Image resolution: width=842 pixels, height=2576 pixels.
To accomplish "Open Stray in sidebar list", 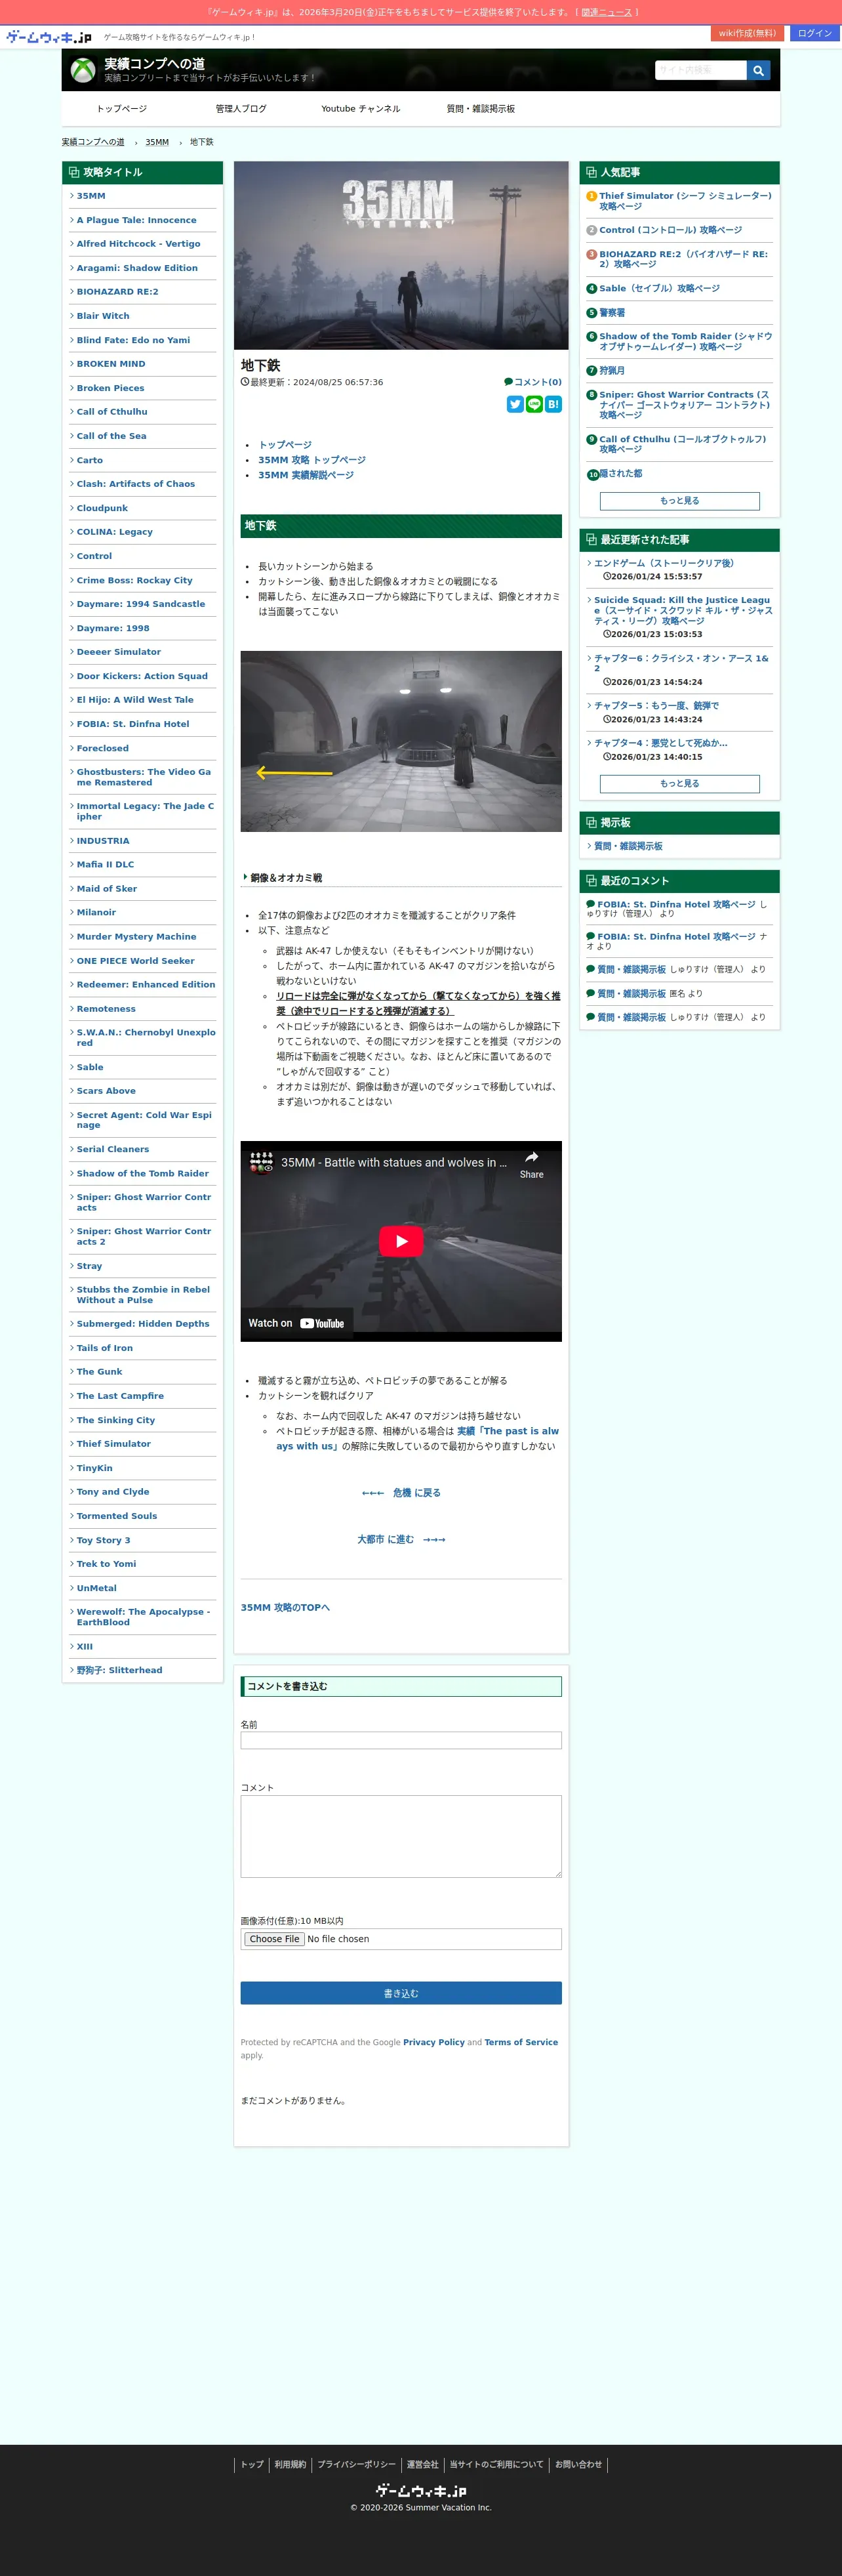I will point(89,1266).
